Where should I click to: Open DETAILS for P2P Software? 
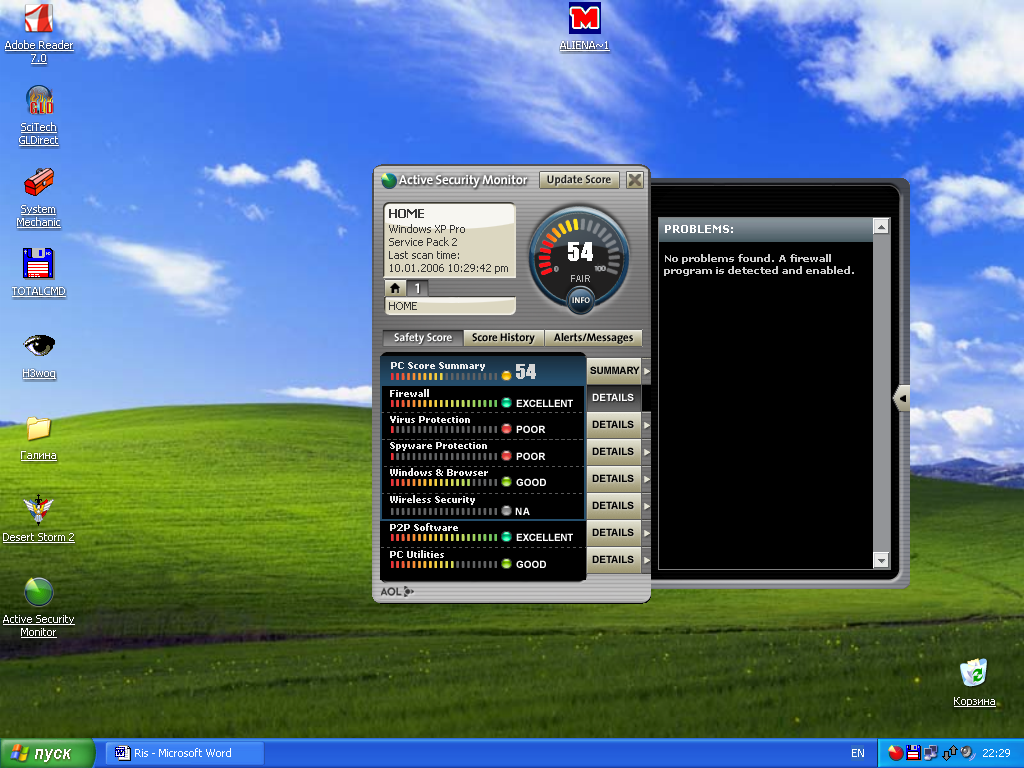coord(613,532)
